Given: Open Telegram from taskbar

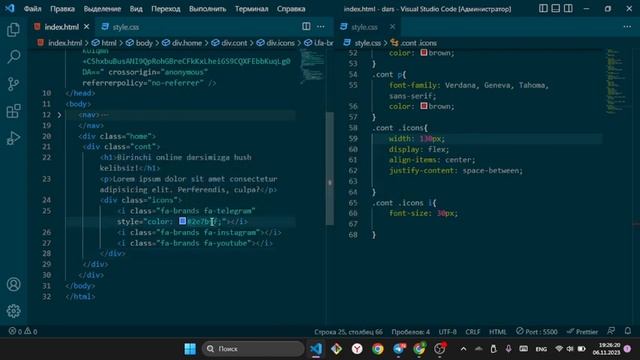Looking at the screenshot, I should pos(399,349).
